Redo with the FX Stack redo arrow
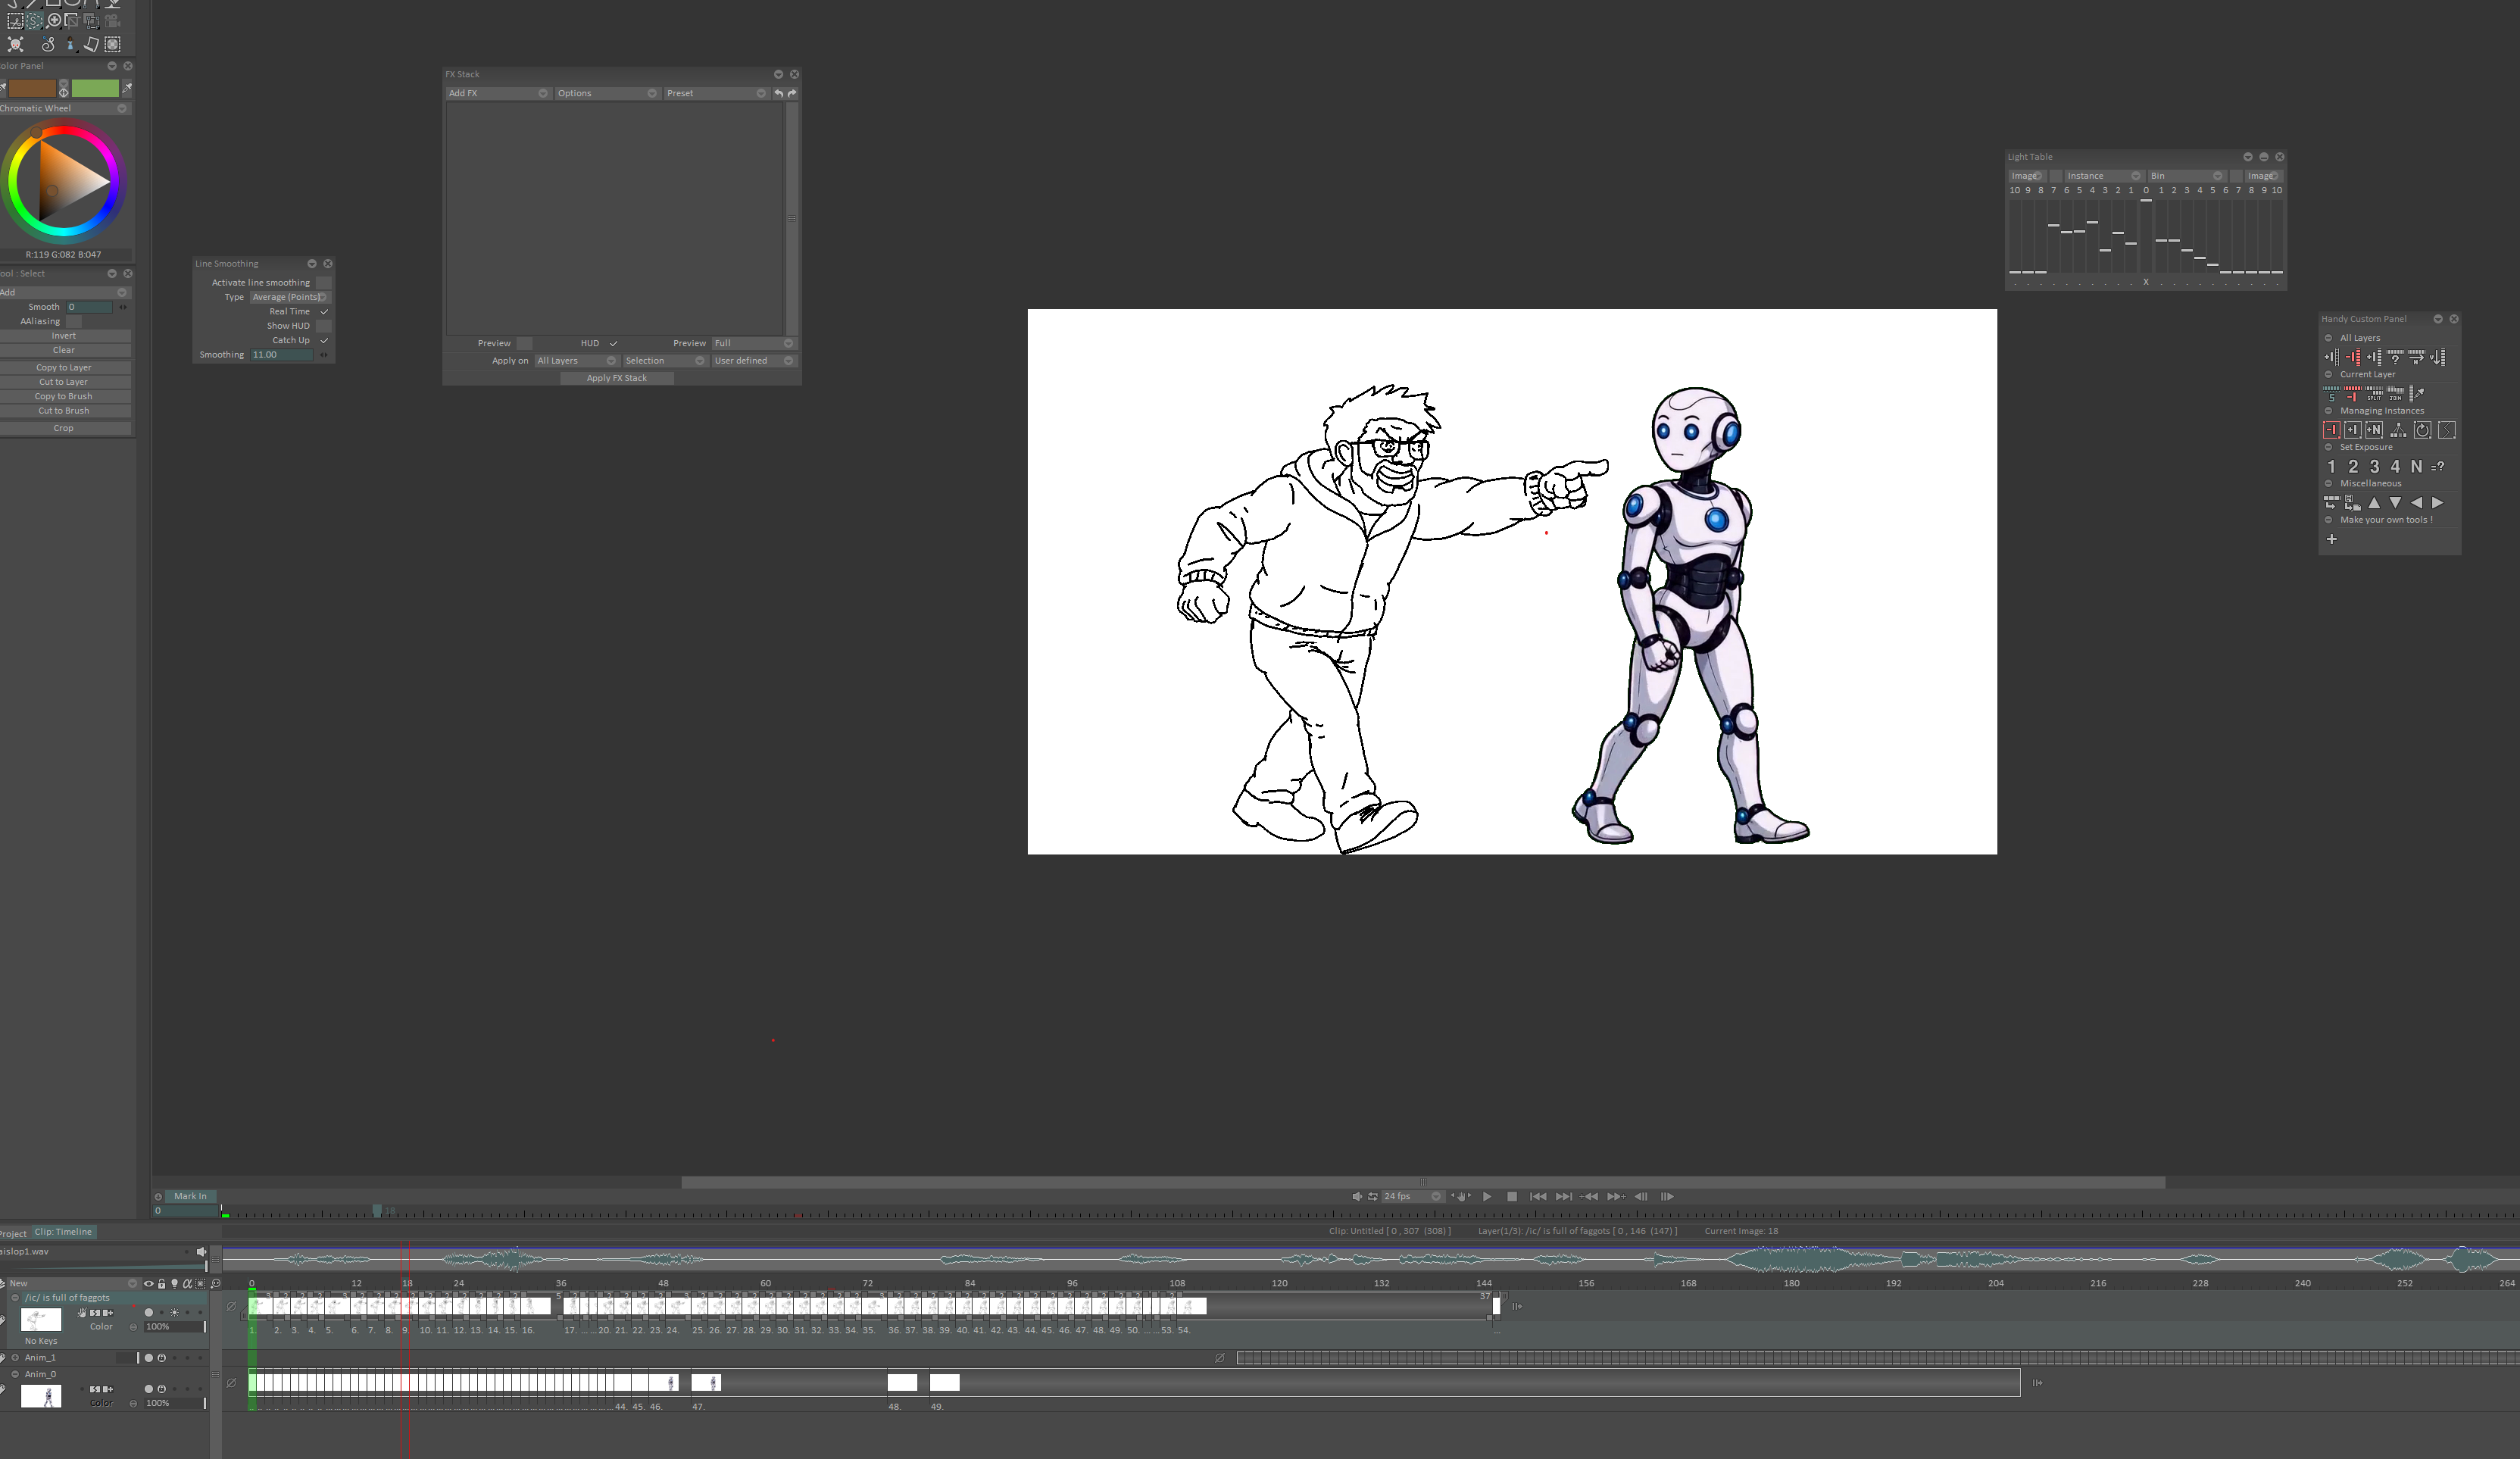Image resolution: width=2520 pixels, height=1459 pixels. click(x=792, y=93)
